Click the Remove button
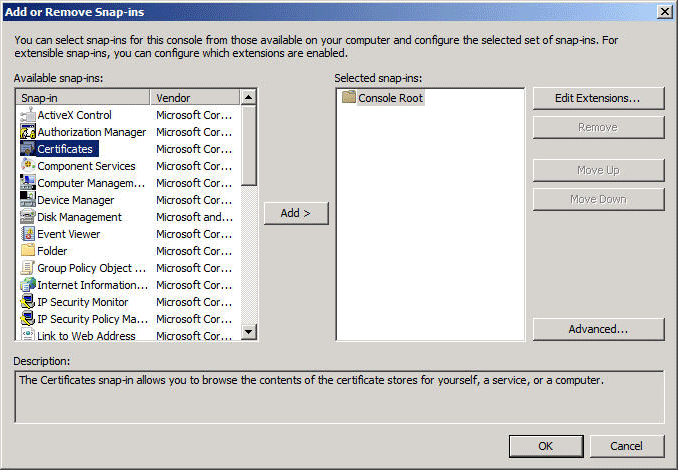The image size is (678, 470). click(598, 127)
